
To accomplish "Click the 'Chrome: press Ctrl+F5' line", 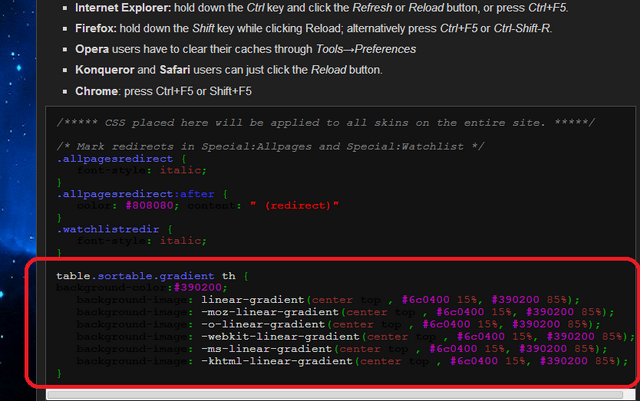I will click(163, 91).
